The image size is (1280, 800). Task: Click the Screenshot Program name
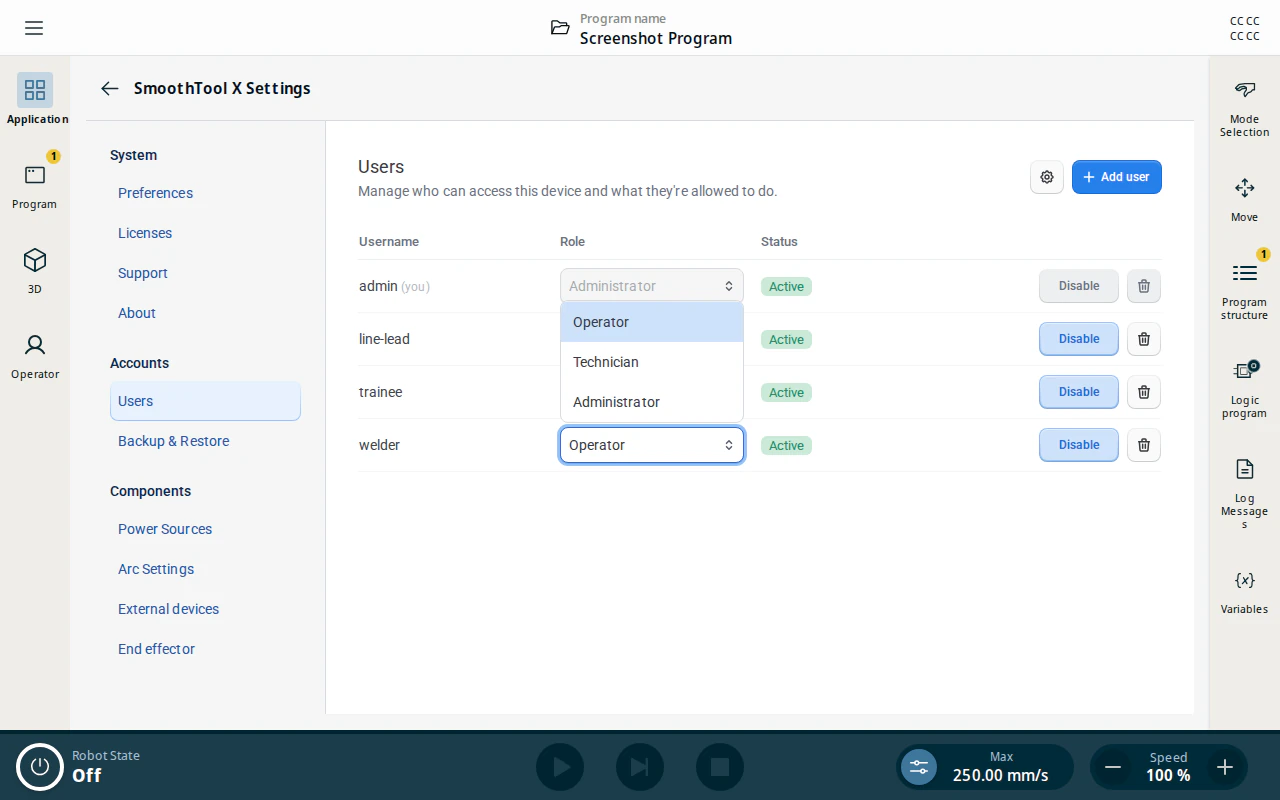tap(656, 38)
